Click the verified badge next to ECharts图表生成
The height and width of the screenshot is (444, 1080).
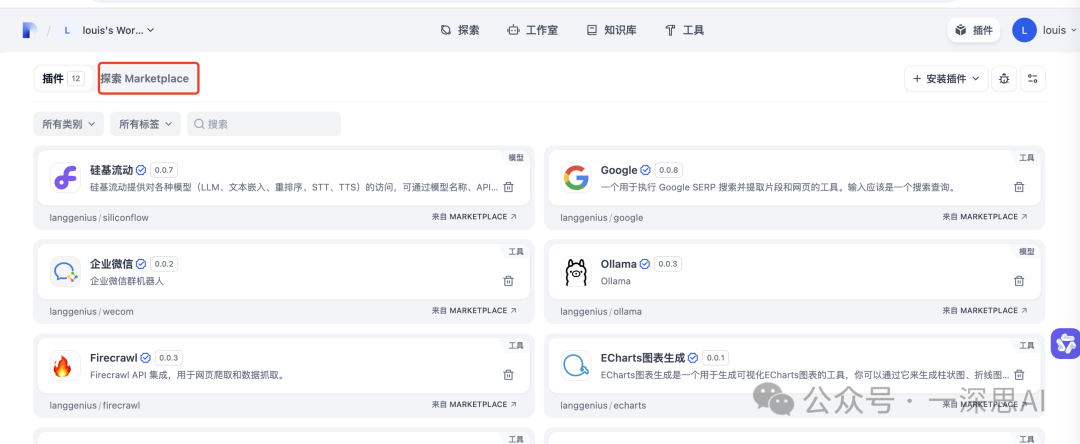[693, 358]
